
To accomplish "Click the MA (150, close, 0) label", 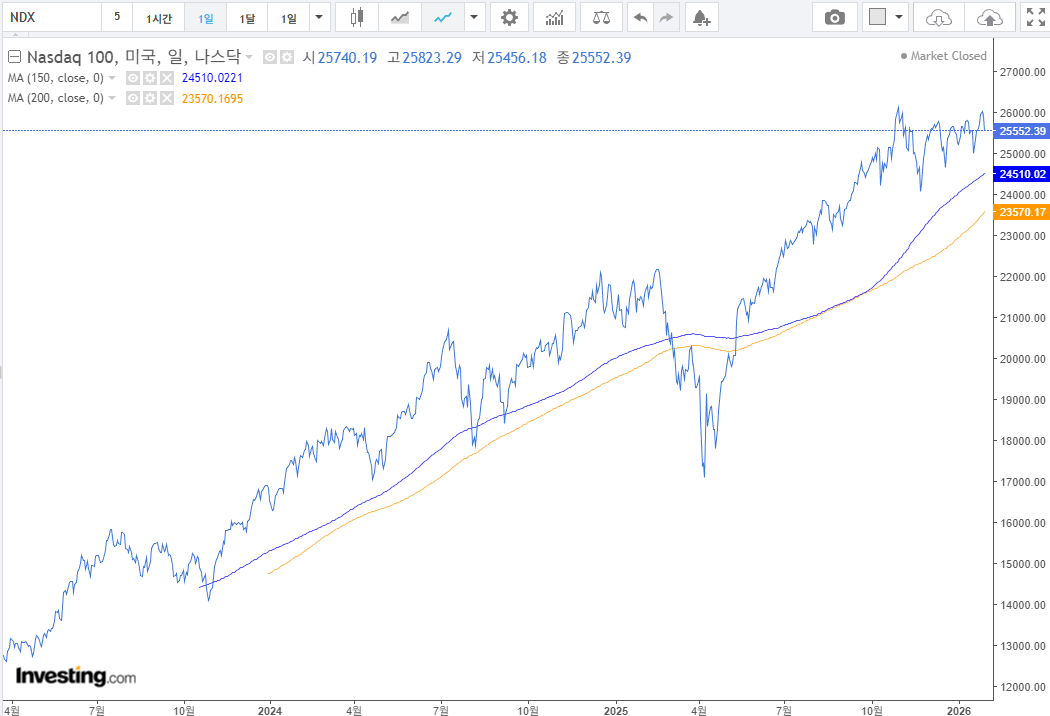I will click(x=56, y=78).
